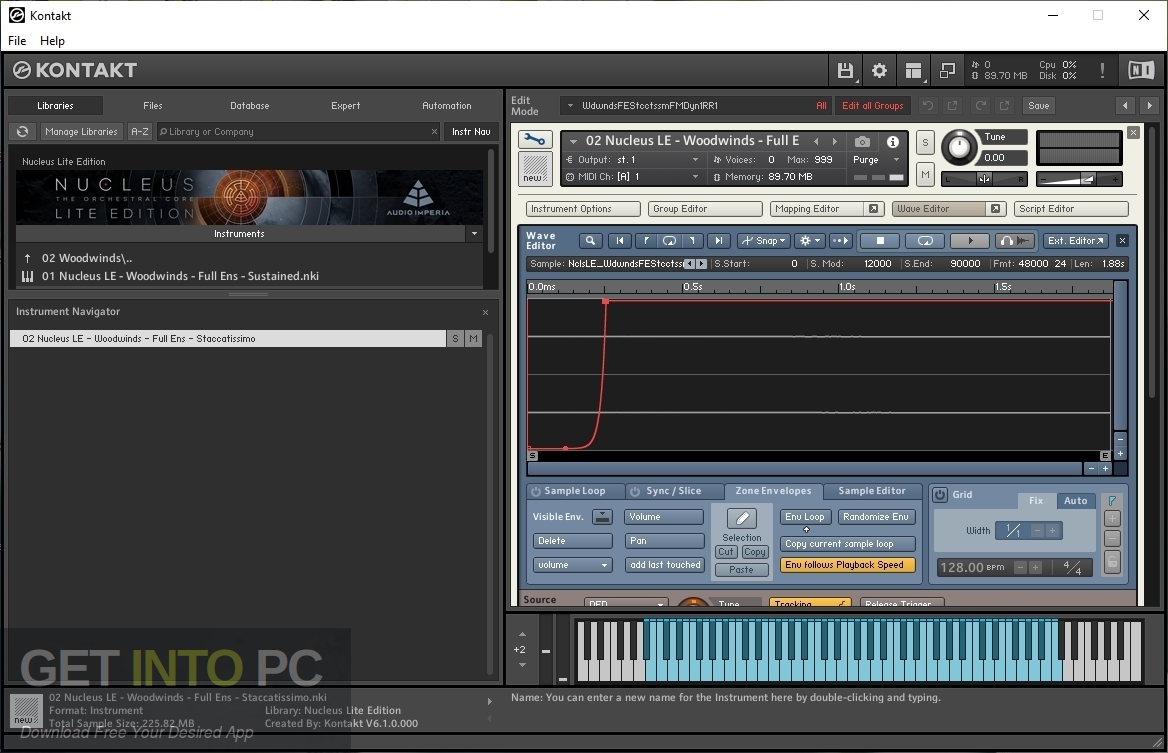Click the Manage Libraries button
The image size is (1168, 753).
tap(81, 132)
